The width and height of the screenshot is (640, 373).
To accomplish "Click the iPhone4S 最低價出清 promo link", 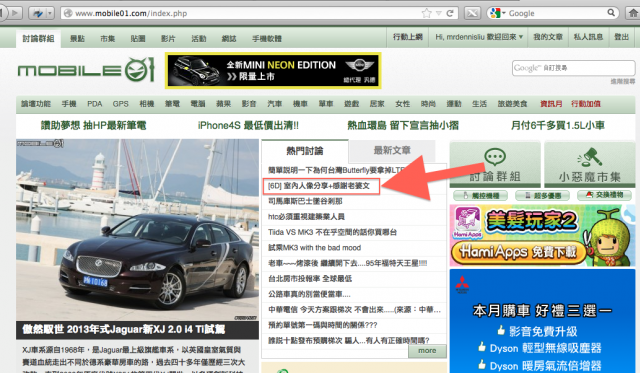I will pyautogui.click(x=248, y=126).
